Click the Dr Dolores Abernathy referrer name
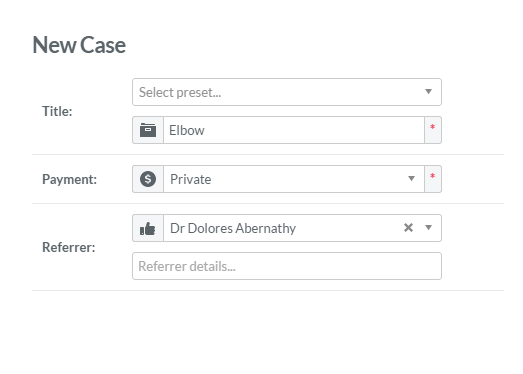The height and width of the screenshot is (374, 523). point(233,229)
